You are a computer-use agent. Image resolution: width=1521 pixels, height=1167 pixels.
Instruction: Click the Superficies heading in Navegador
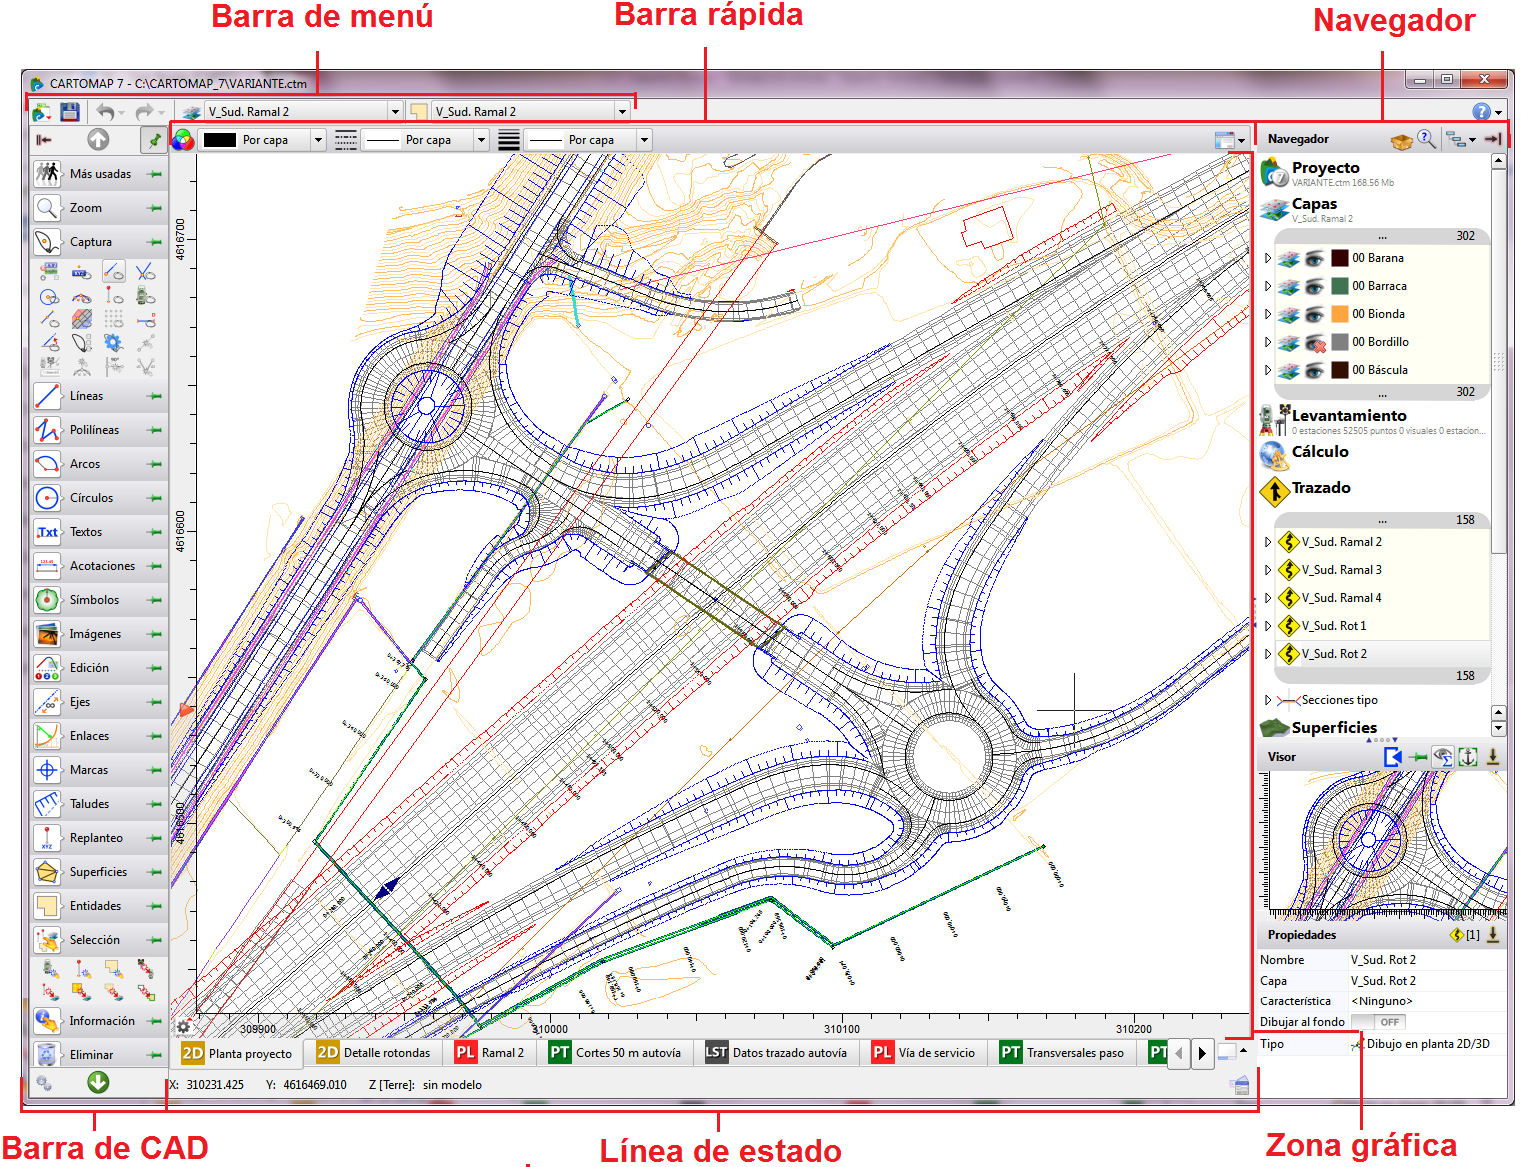(1334, 727)
